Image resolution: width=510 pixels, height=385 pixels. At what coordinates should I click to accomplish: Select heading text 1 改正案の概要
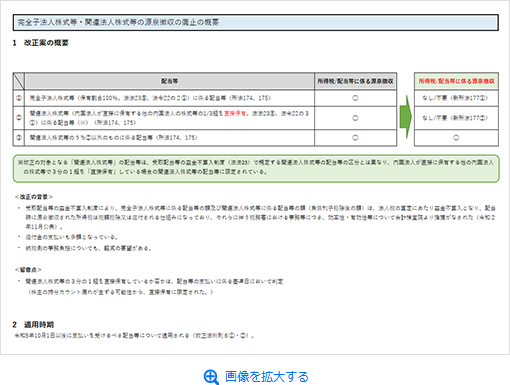pos(41,43)
